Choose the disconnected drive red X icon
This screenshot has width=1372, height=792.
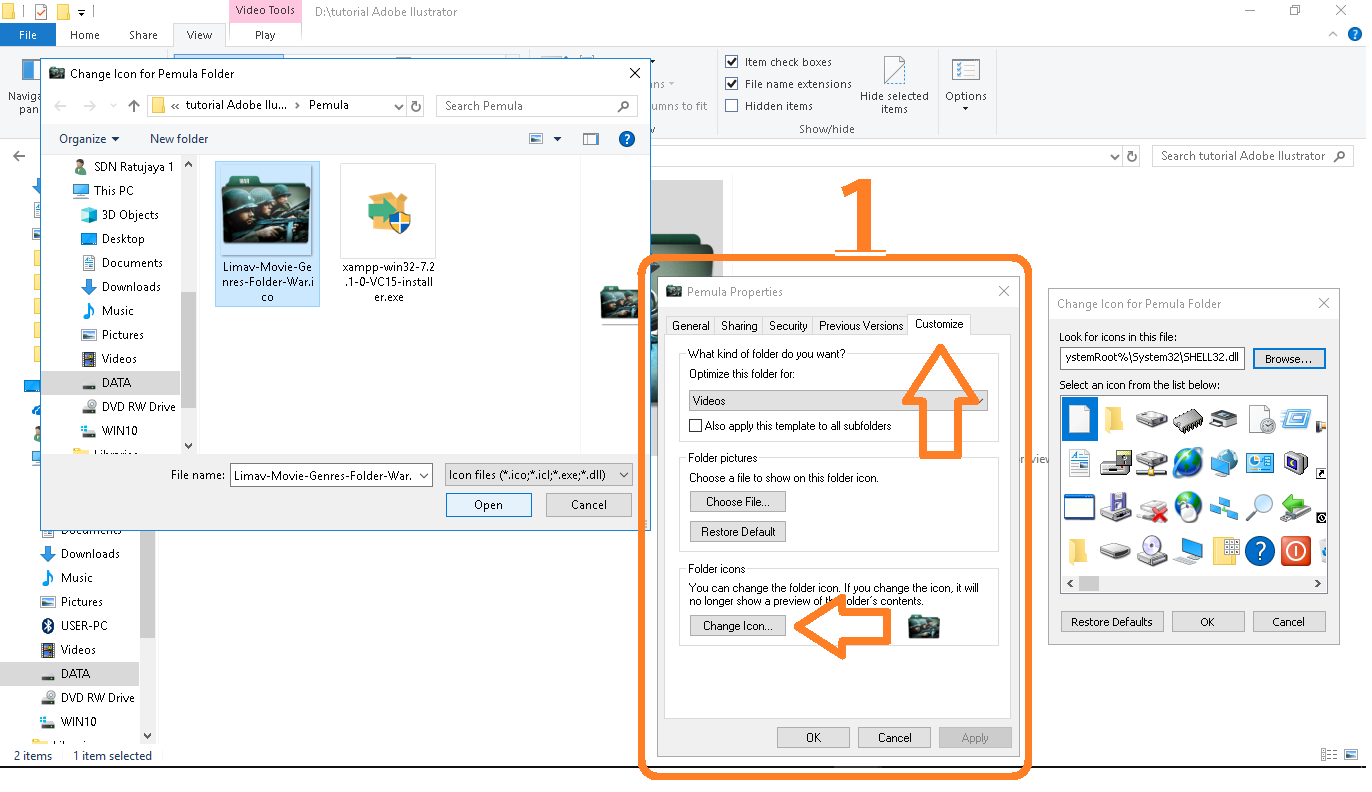click(1151, 508)
